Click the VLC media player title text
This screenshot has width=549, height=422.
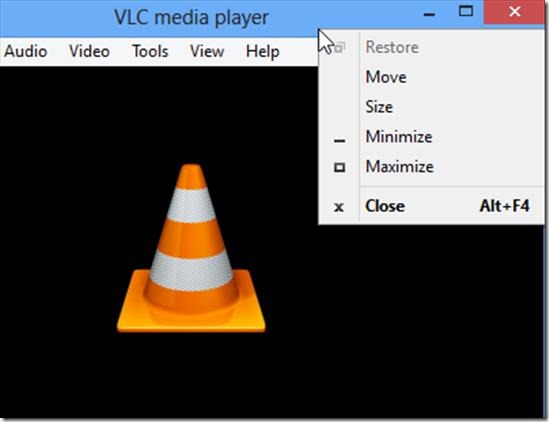pos(192,17)
